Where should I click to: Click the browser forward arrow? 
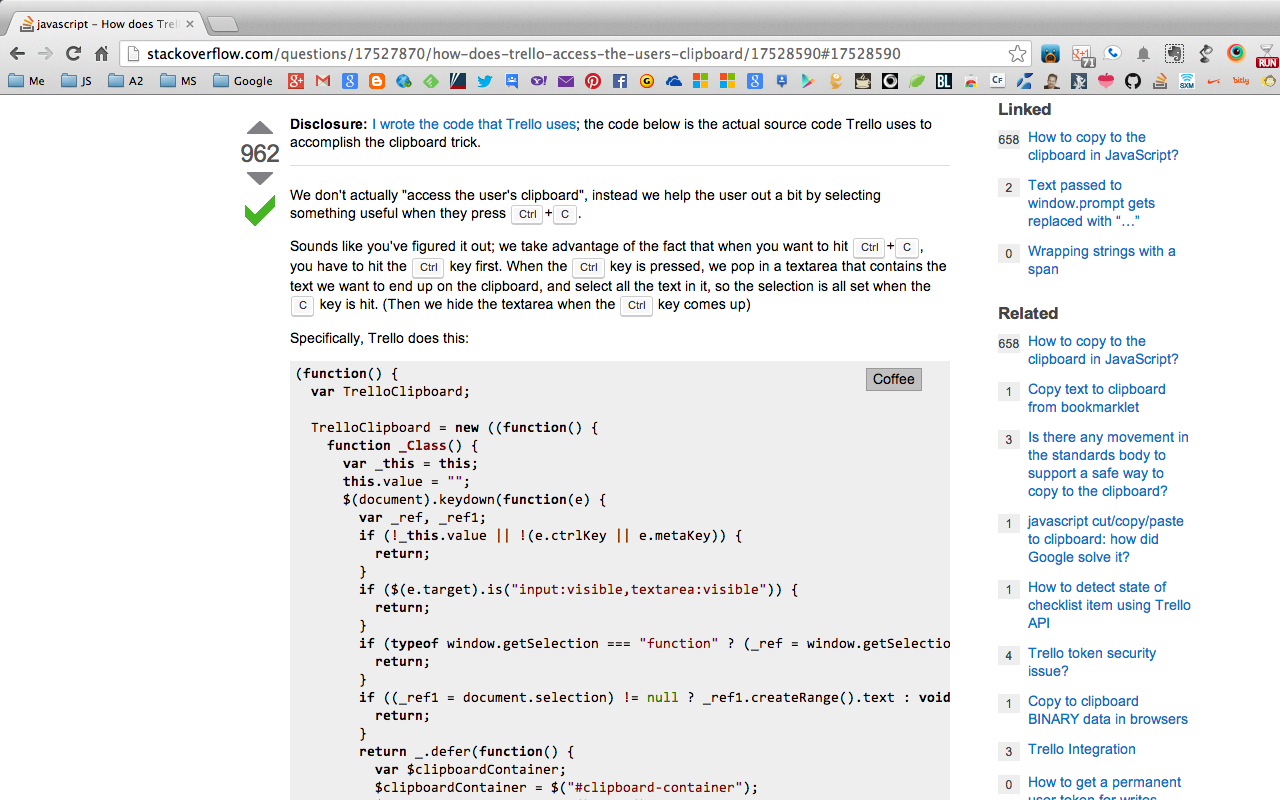pyautogui.click(x=45, y=54)
